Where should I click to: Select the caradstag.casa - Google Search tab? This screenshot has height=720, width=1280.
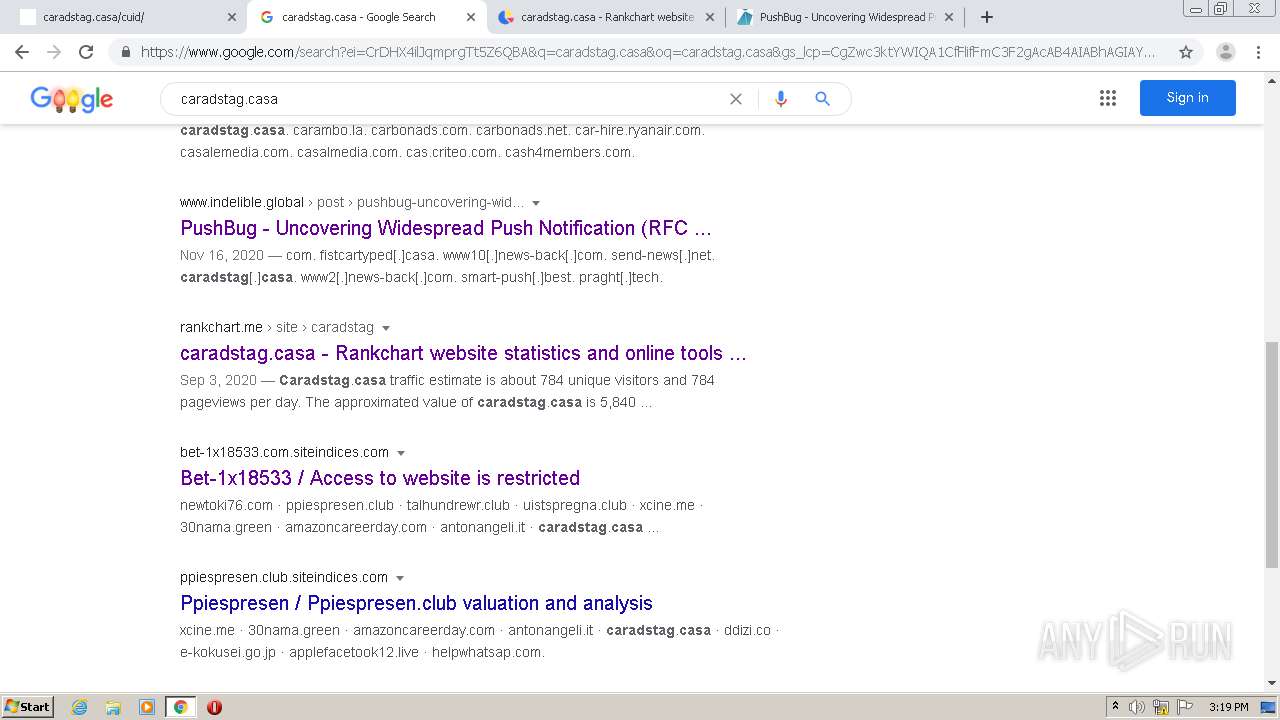[366, 17]
